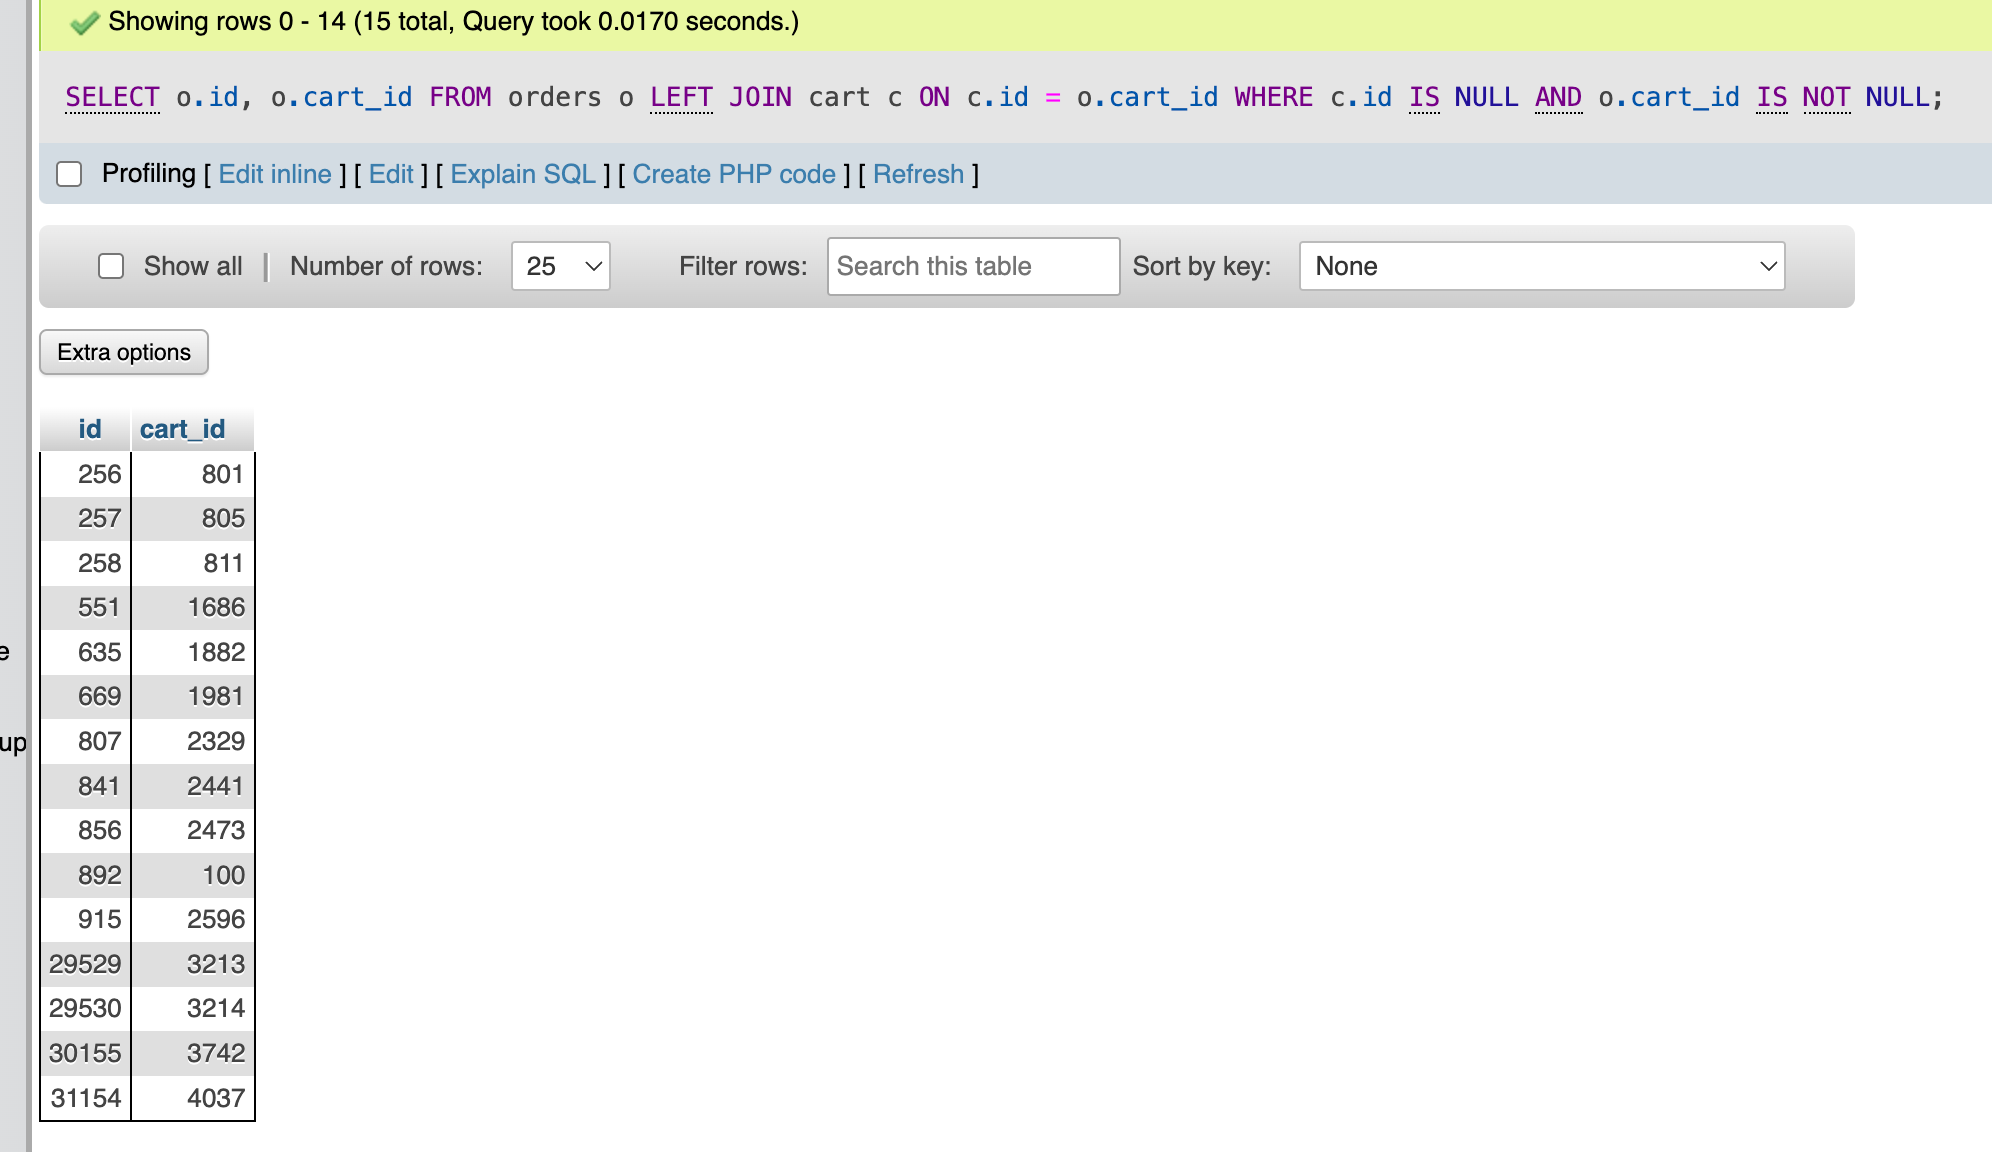
Task: Select cart_id cell 1882
Action: 193,652
